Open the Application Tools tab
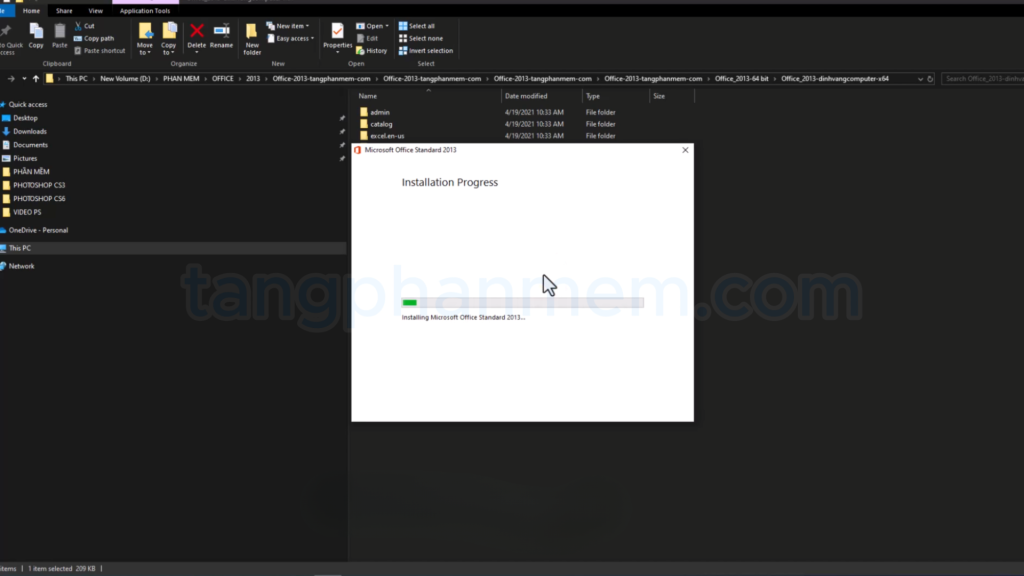Viewport: 1024px width, 576px height. click(x=145, y=10)
